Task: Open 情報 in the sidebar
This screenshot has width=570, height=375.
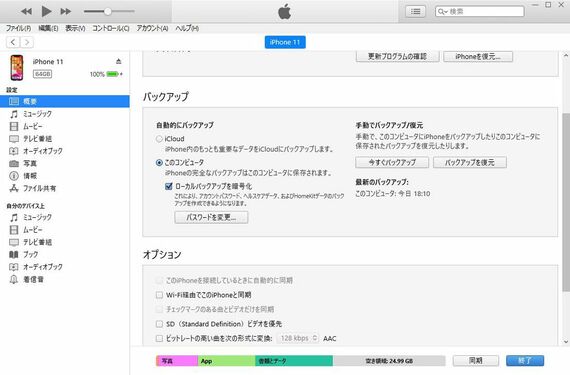Action: pyautogui.click(x=65, y=176)
